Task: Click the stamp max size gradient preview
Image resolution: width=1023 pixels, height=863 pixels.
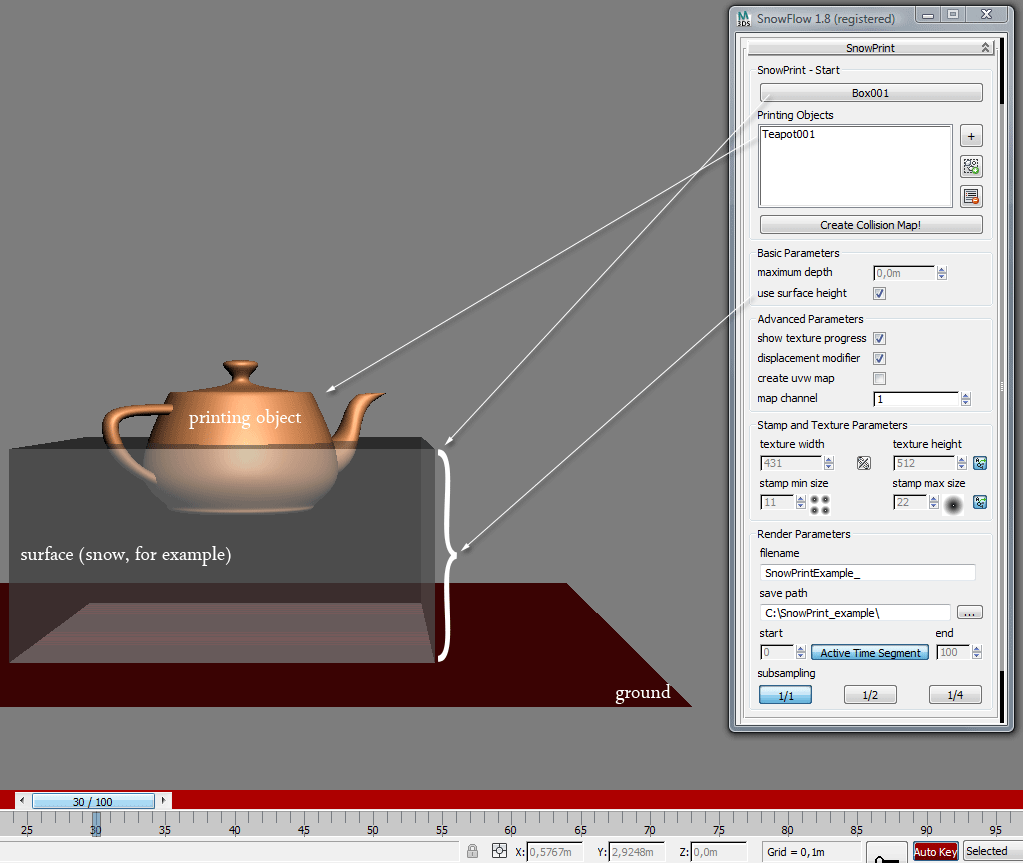Action: point(953,505)
